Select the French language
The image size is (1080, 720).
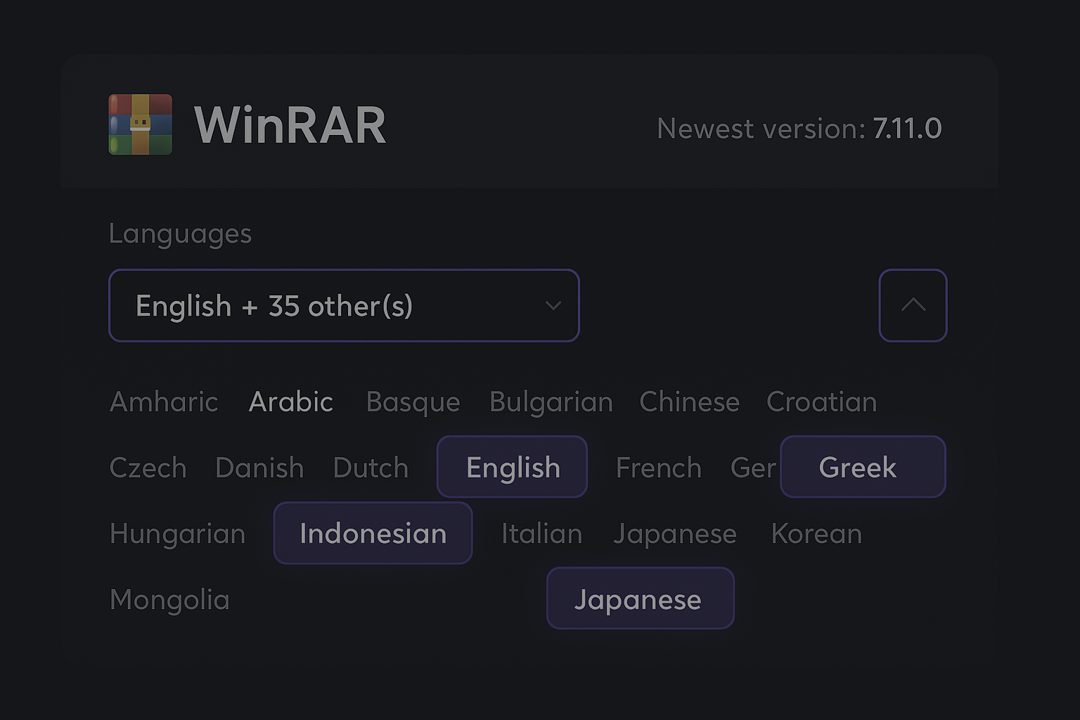658,468
